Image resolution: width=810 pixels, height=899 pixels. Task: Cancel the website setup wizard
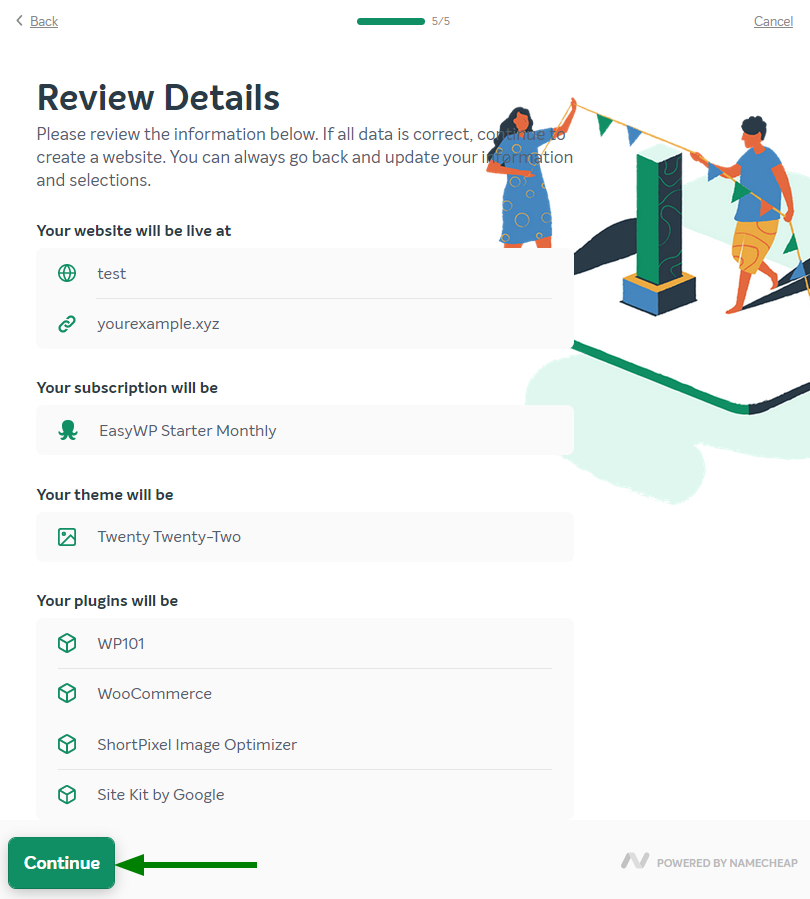[x=773, y=21]
